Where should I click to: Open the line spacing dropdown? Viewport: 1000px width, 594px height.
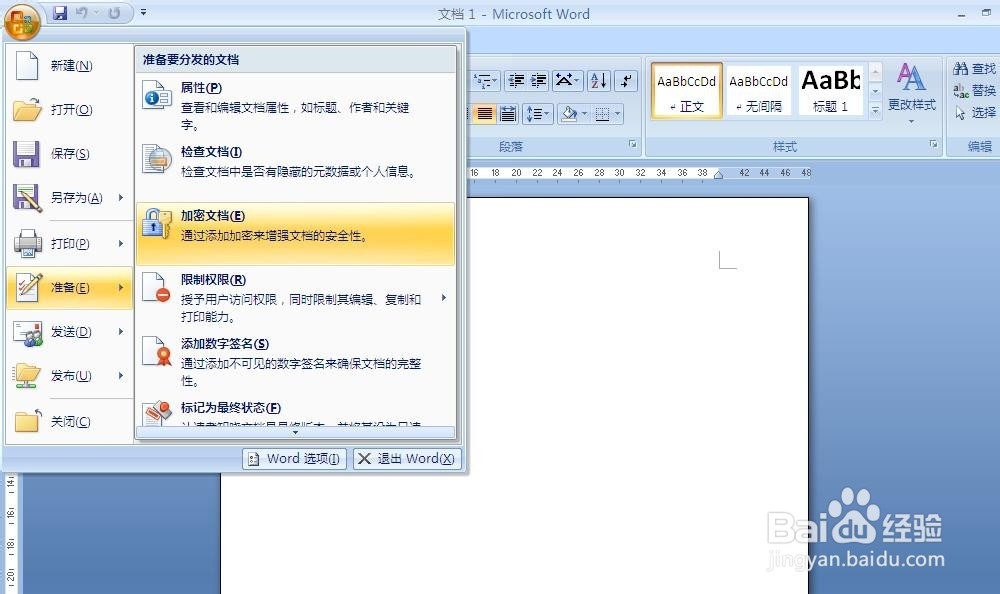pyautogui.click(x=538, y=114)
